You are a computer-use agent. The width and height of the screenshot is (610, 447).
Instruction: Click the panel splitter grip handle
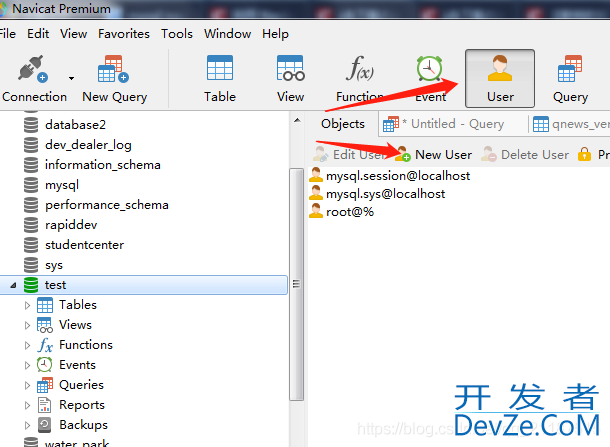296,284
